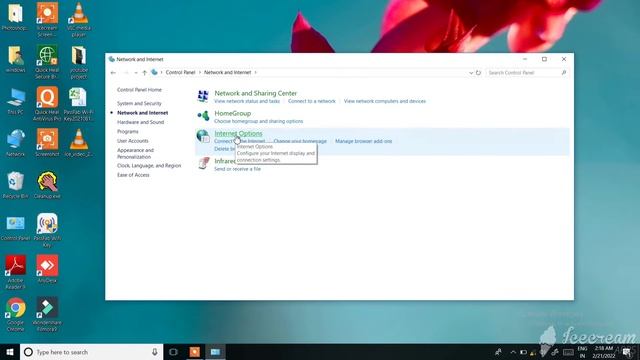This screenshot has width=640, height=360.
Task: Open Screenshot desktop shortcut
Action: tap(47, 143)
